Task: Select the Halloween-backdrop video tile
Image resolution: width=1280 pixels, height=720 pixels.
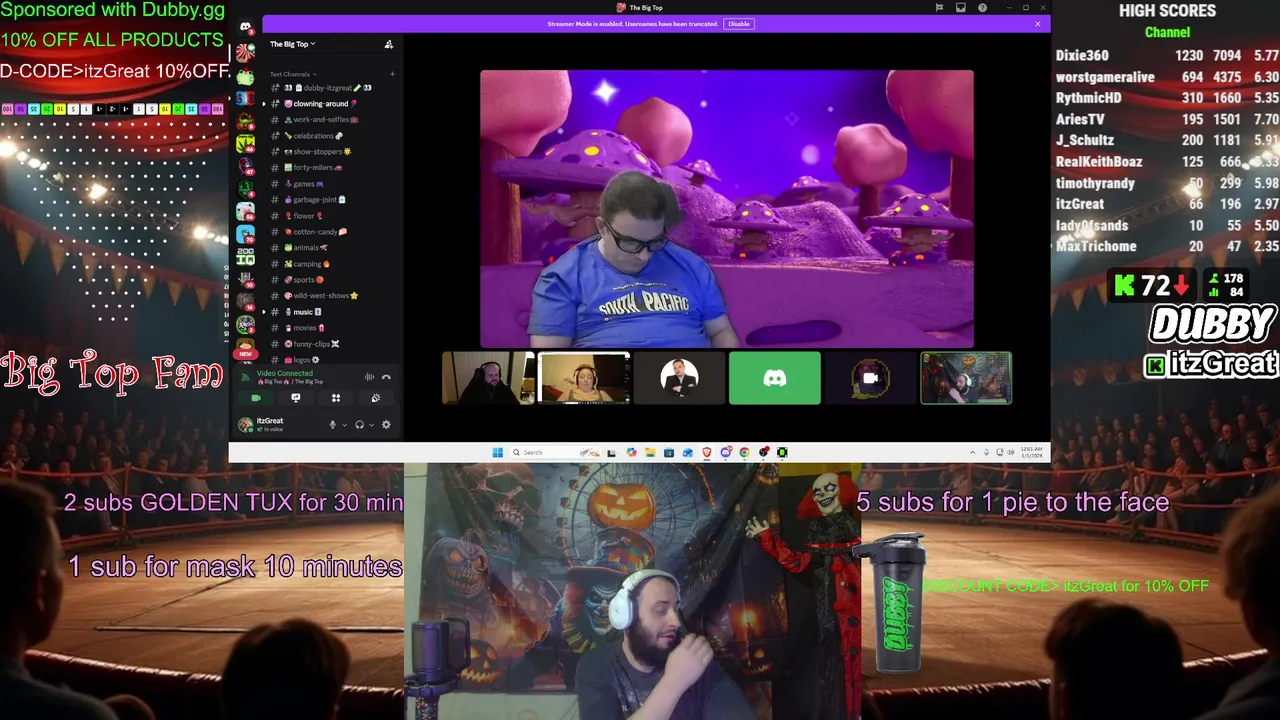Action: [x=966, y=378]
